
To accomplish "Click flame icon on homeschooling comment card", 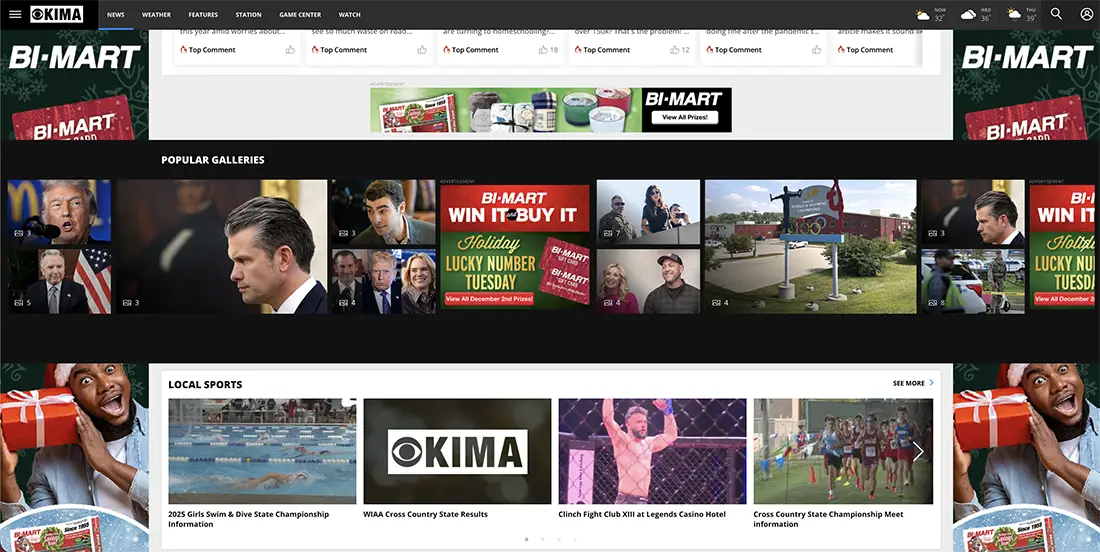I will tap(447, 50).
